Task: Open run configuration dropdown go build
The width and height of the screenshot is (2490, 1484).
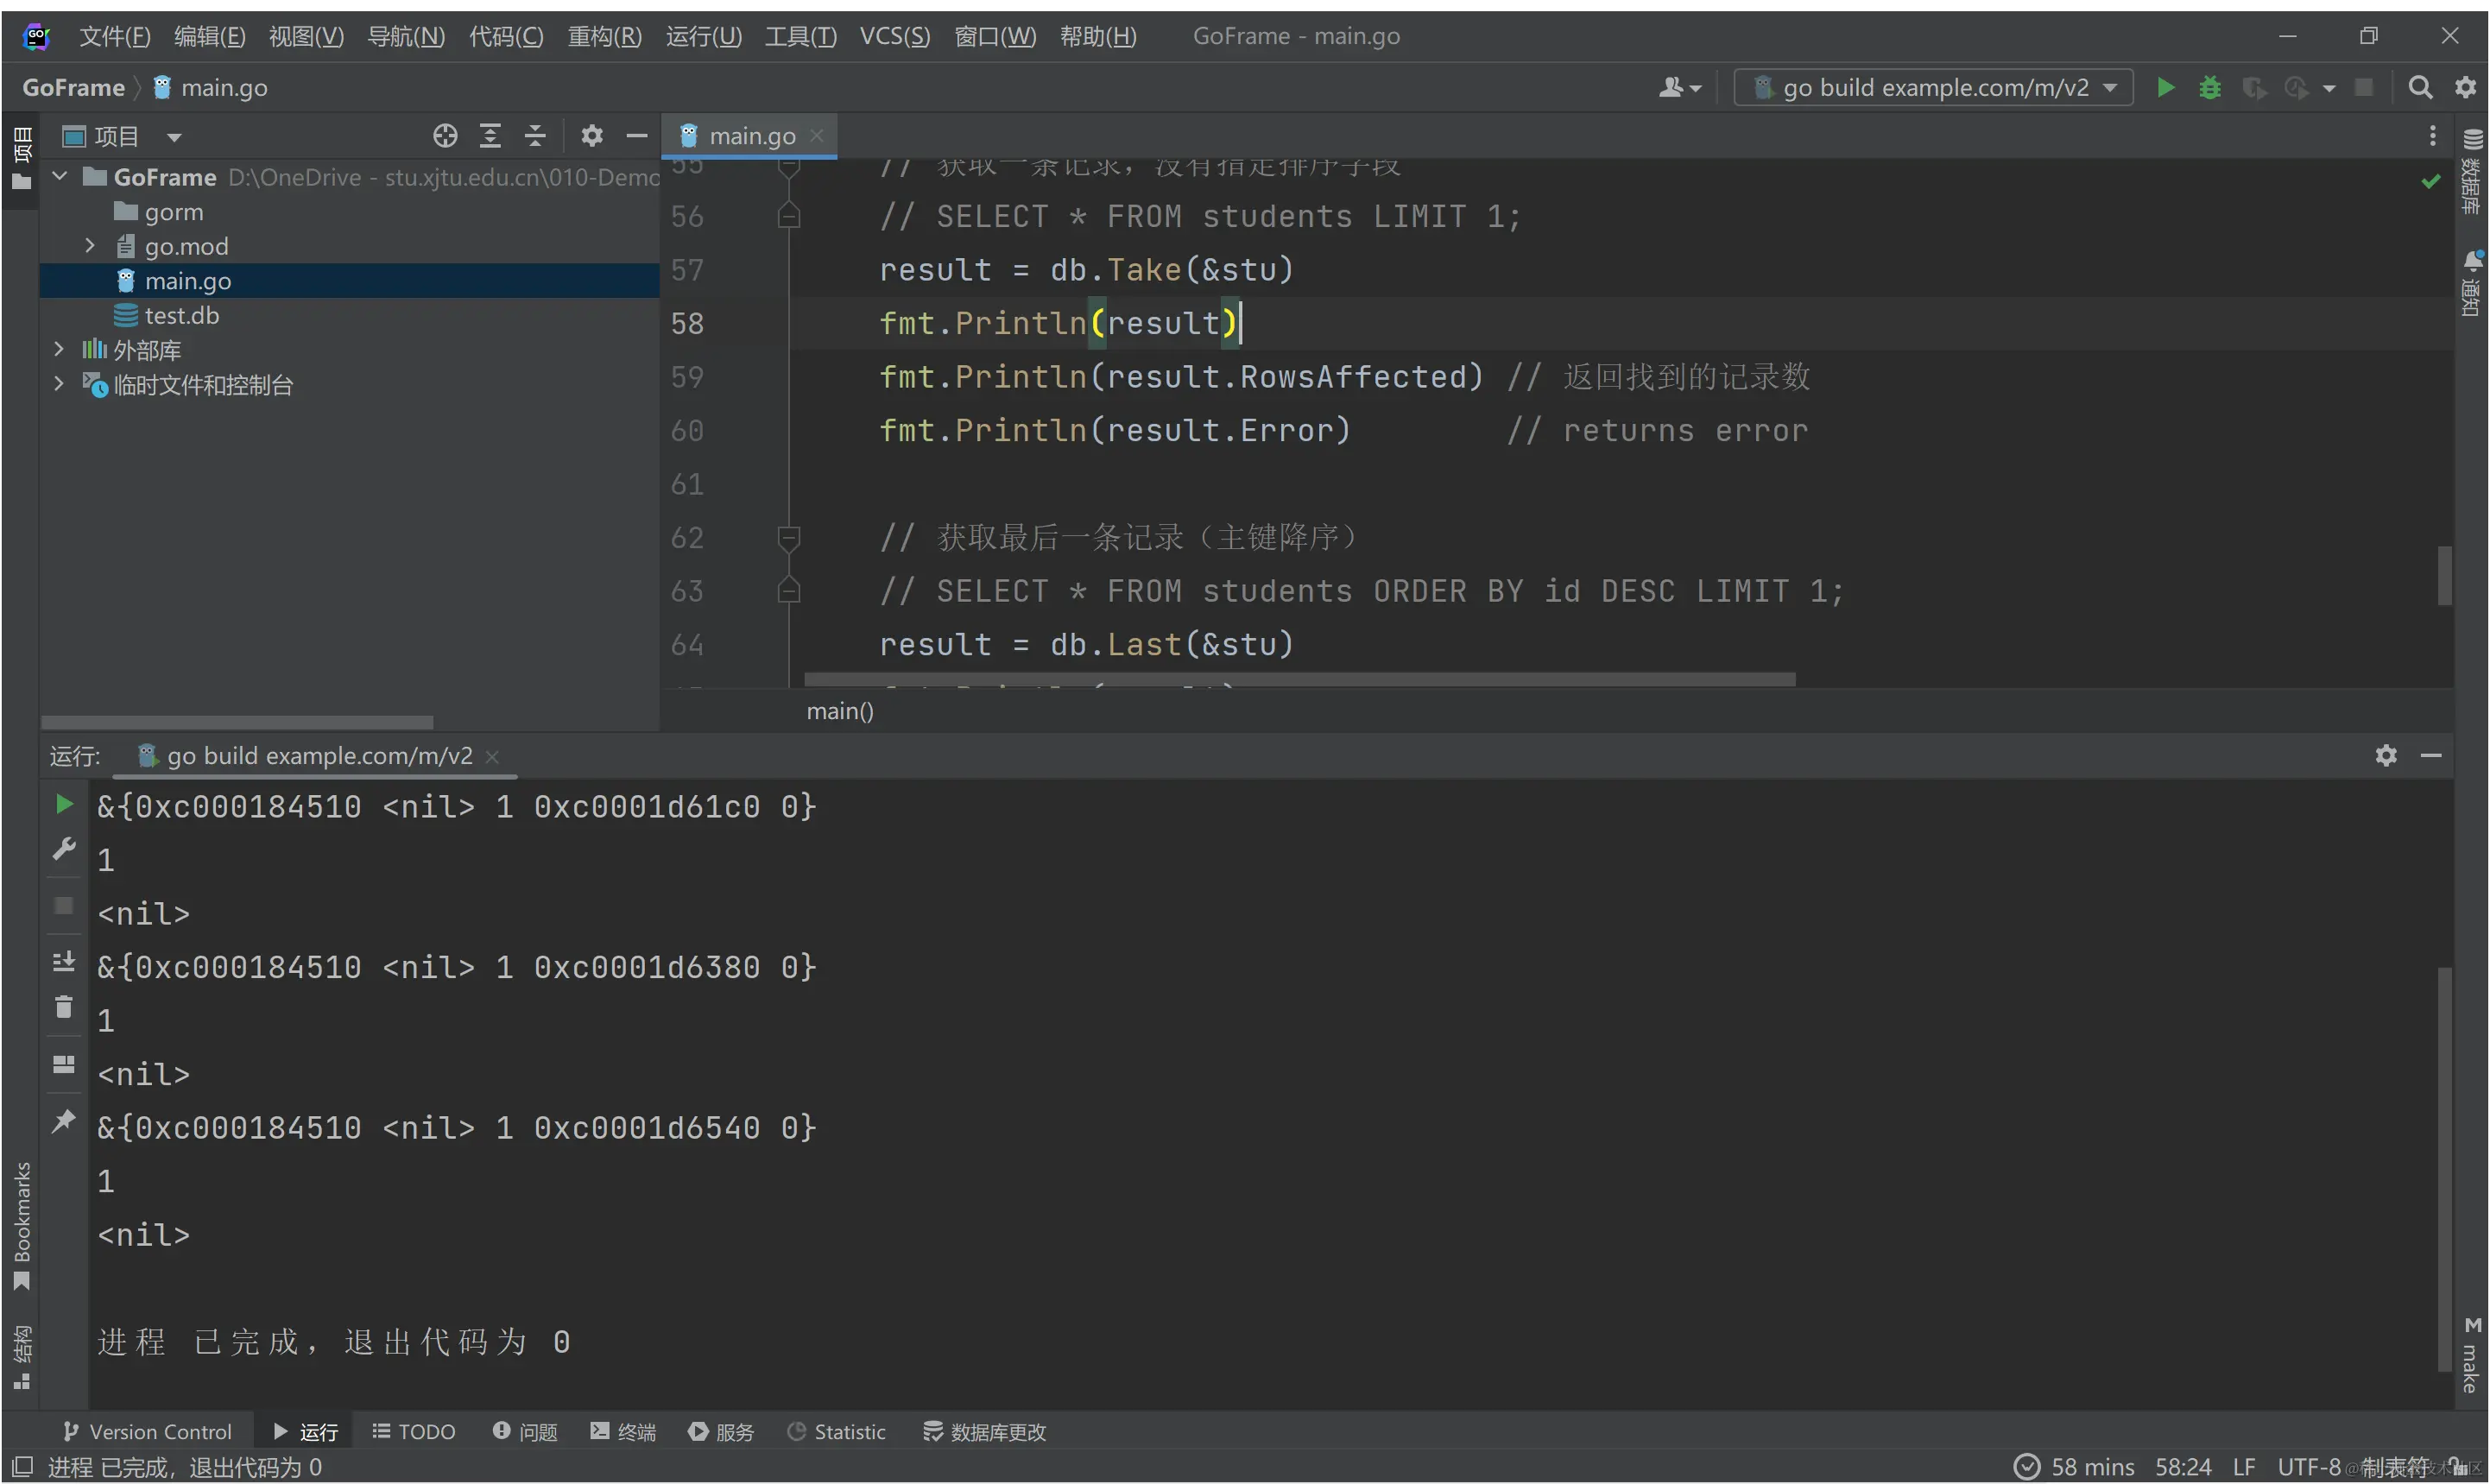Action: (1933, 88)
